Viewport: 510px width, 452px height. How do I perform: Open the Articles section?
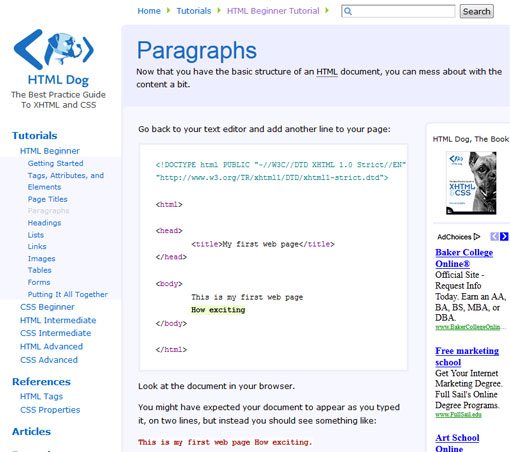[x=31, y=432]
